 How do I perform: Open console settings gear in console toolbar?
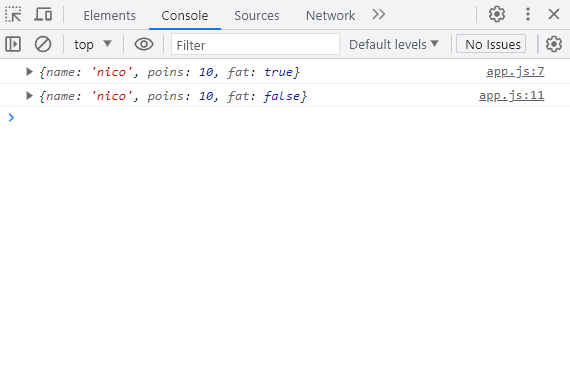[554, 44]
